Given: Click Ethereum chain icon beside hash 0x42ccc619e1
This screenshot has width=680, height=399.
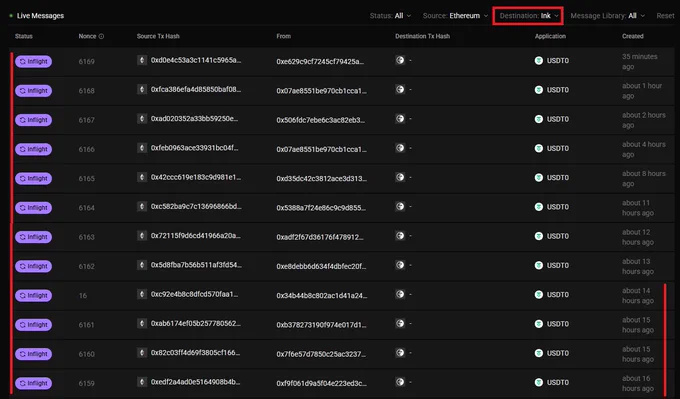Looking at the screenshot, I should 142,177.
